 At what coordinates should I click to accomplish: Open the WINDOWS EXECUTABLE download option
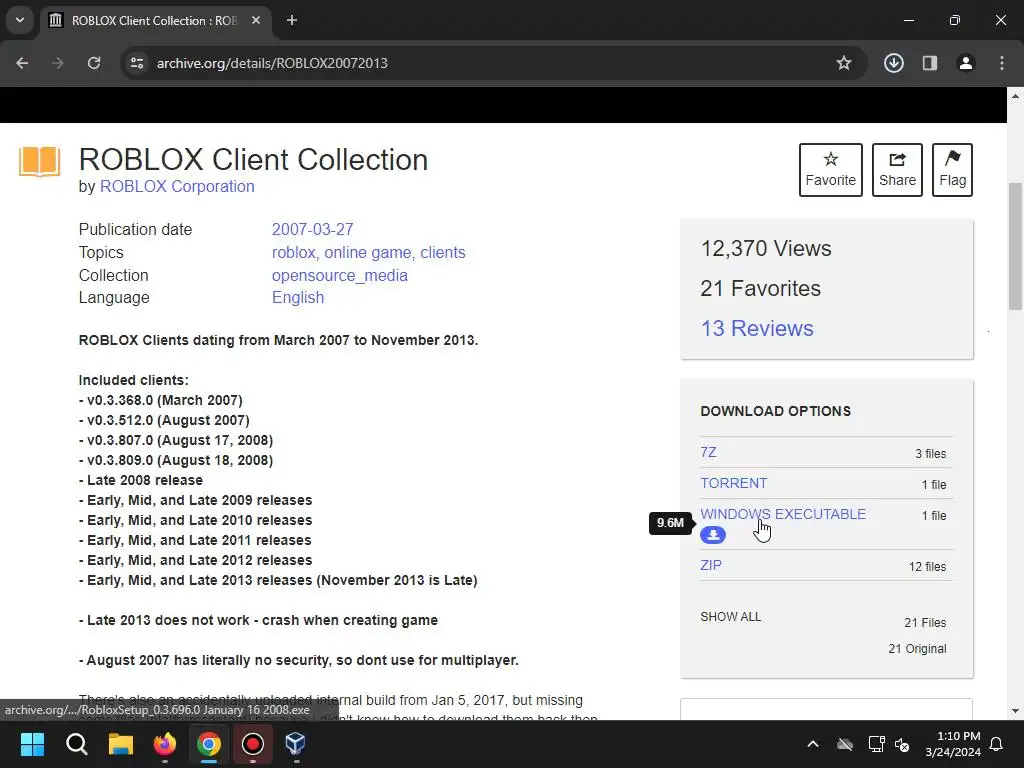click(x=783, y=514)
